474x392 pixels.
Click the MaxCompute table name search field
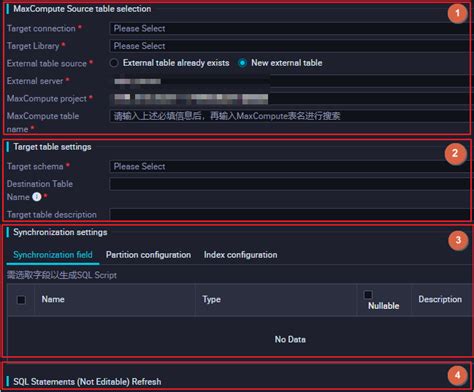[x=289, y=116]
